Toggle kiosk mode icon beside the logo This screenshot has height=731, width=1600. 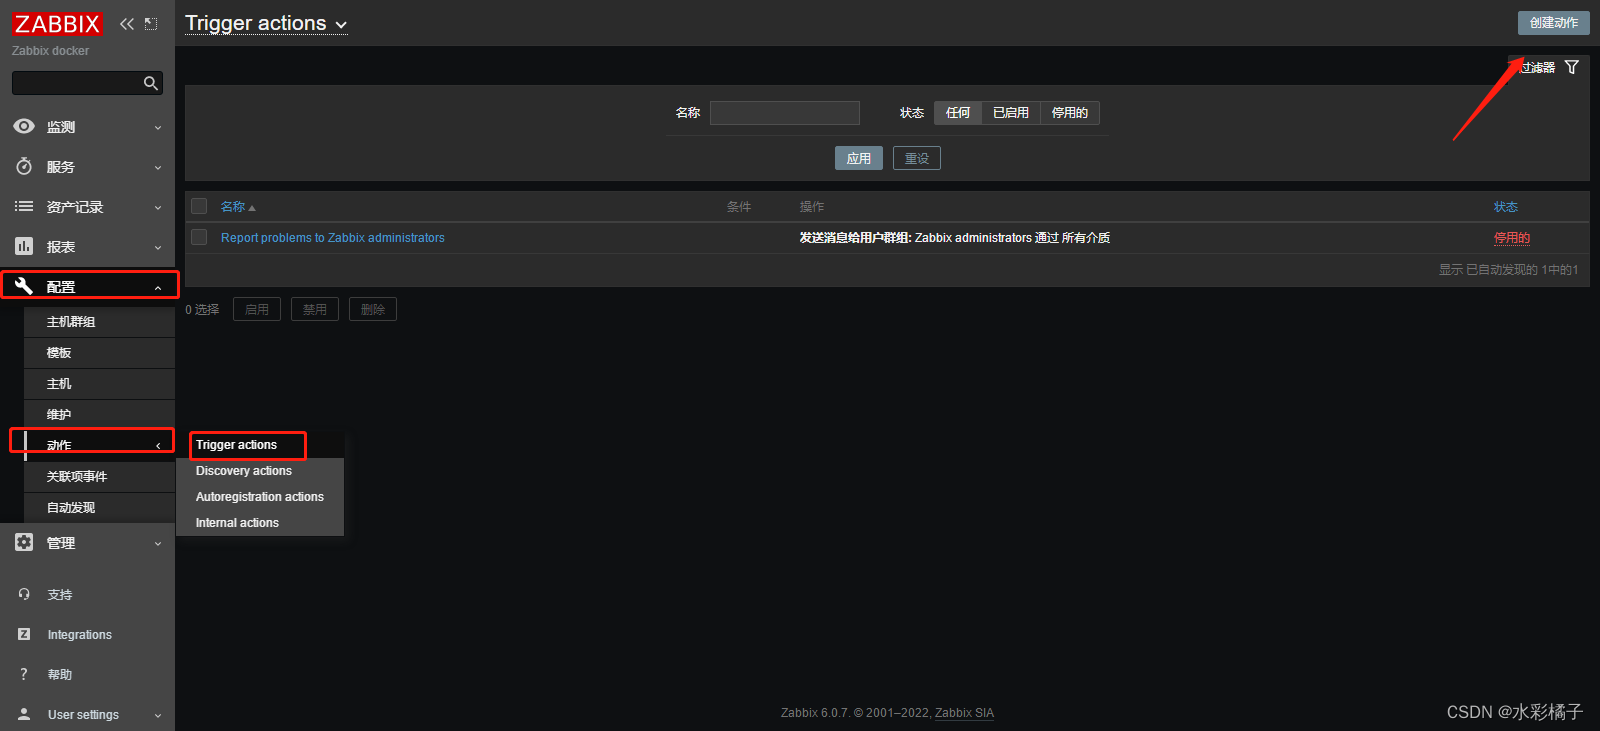click(x=151, y=24)
